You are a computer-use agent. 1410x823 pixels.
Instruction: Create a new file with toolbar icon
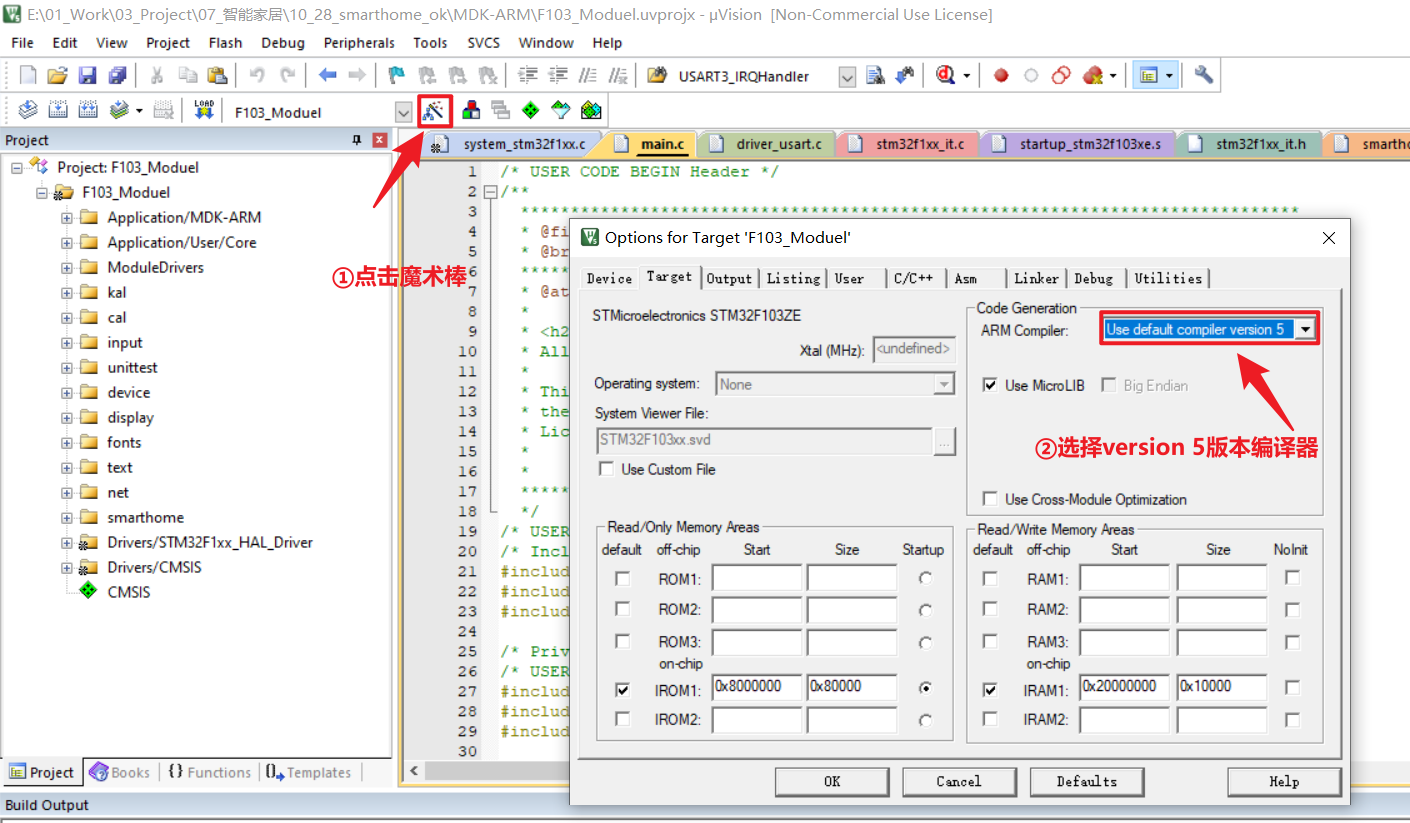(x=28, y=76)
